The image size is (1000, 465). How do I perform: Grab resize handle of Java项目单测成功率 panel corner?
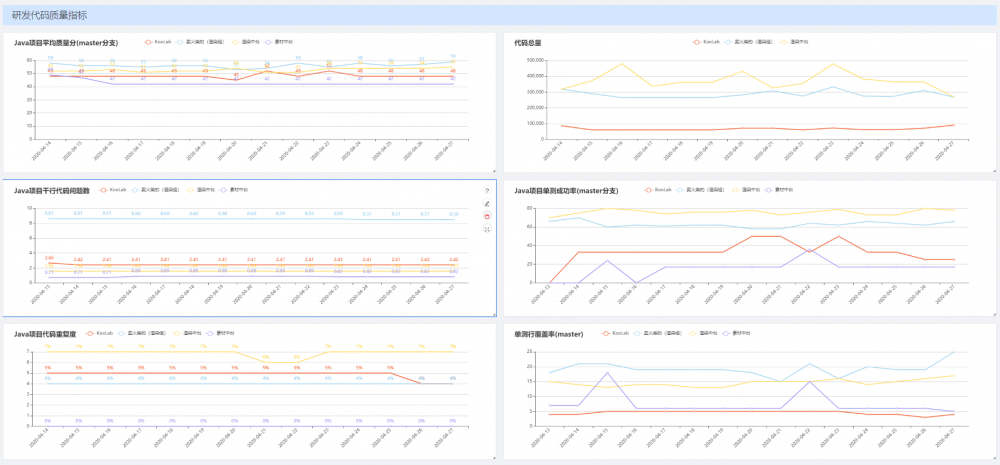click(x=994, y=314)
